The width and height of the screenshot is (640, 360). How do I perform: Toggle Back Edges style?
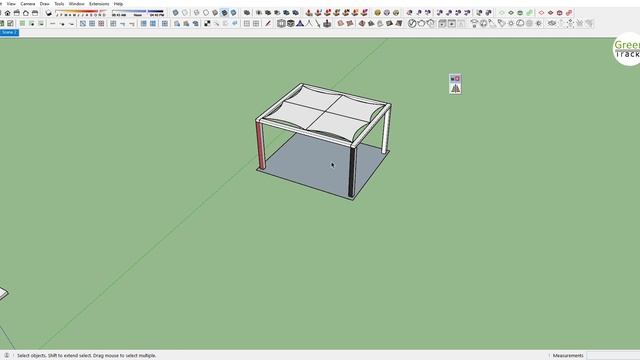tap(185, 13)
